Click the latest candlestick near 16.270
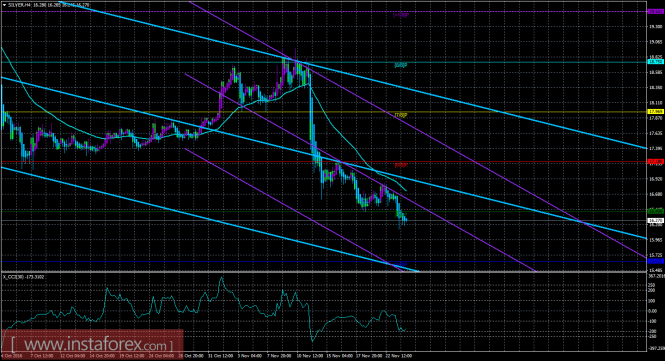The width and height of the screenshot is (665, 361). (x=406, y=220)
